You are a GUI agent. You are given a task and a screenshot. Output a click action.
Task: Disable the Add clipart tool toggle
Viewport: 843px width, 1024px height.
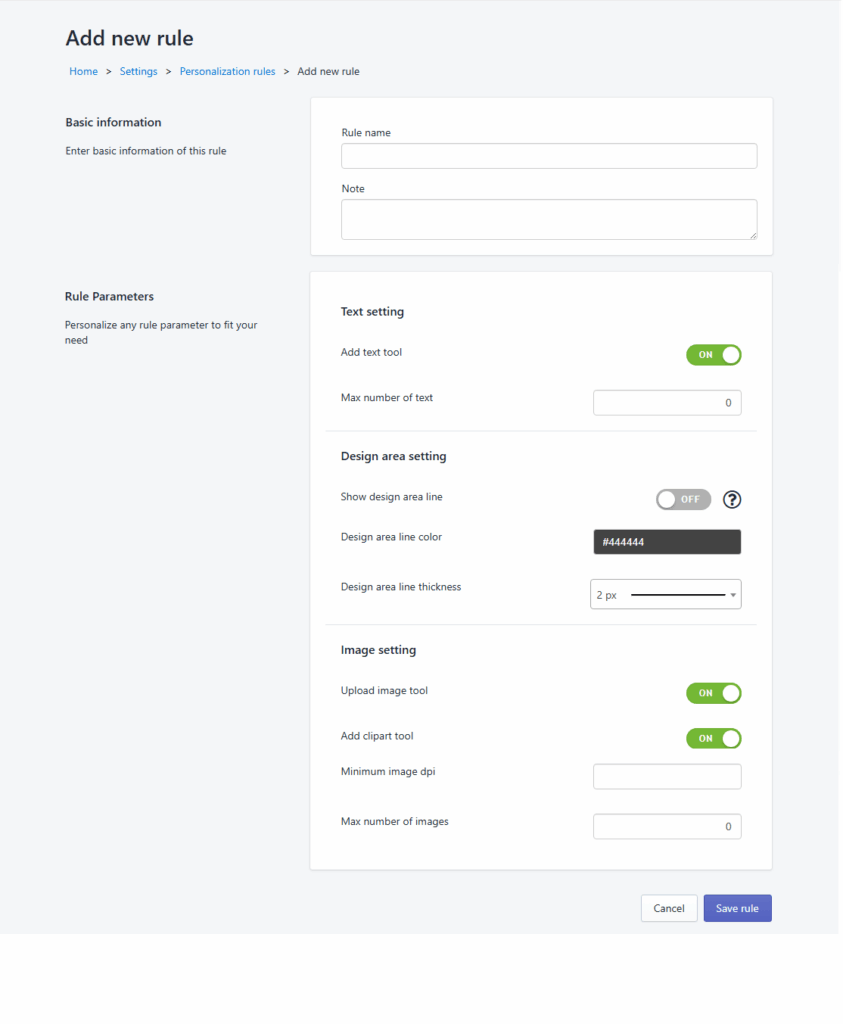714,739
